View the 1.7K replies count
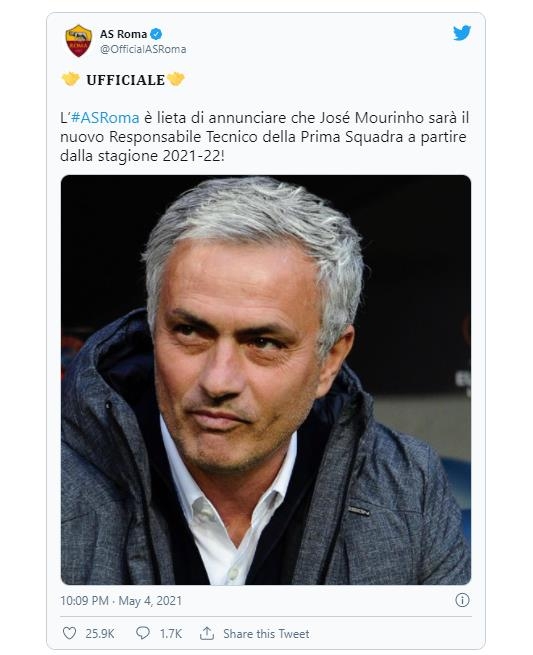Screen dimensions: 533x655 coord(171,634)
